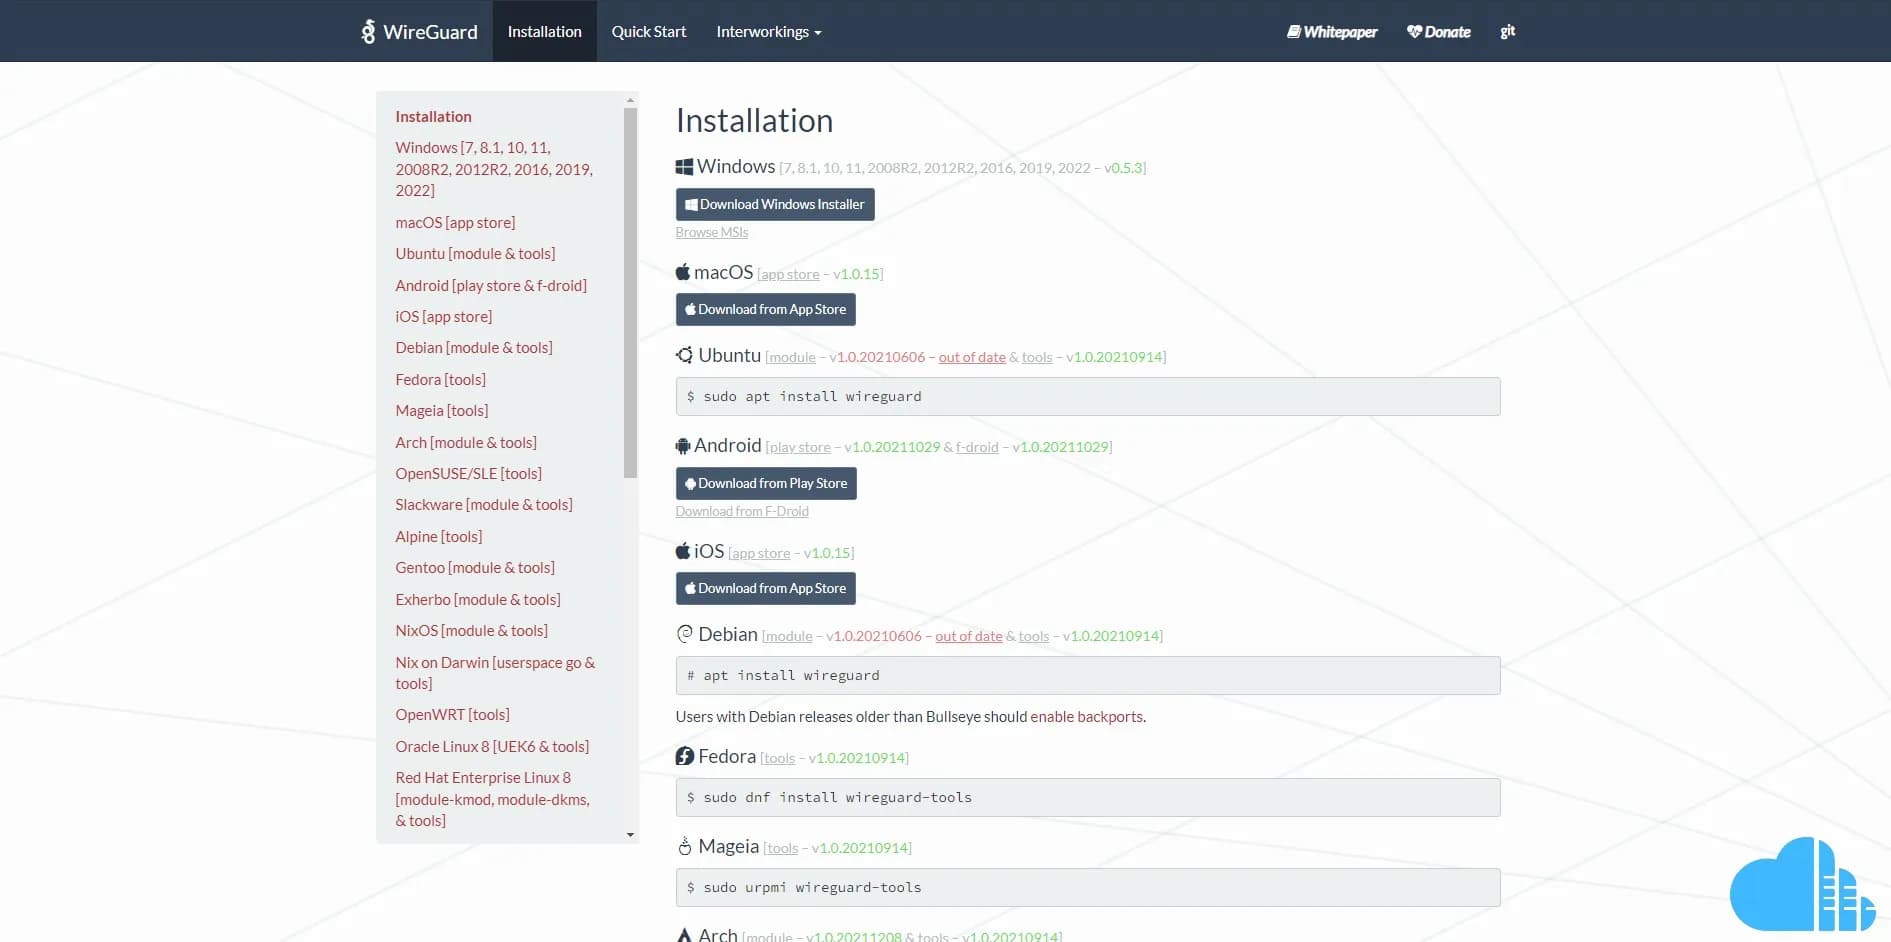The height and width of the screenshot is (942, 1891).
Task: Click the sidebar scrollbar down arrow
Action: click(630, 834)
